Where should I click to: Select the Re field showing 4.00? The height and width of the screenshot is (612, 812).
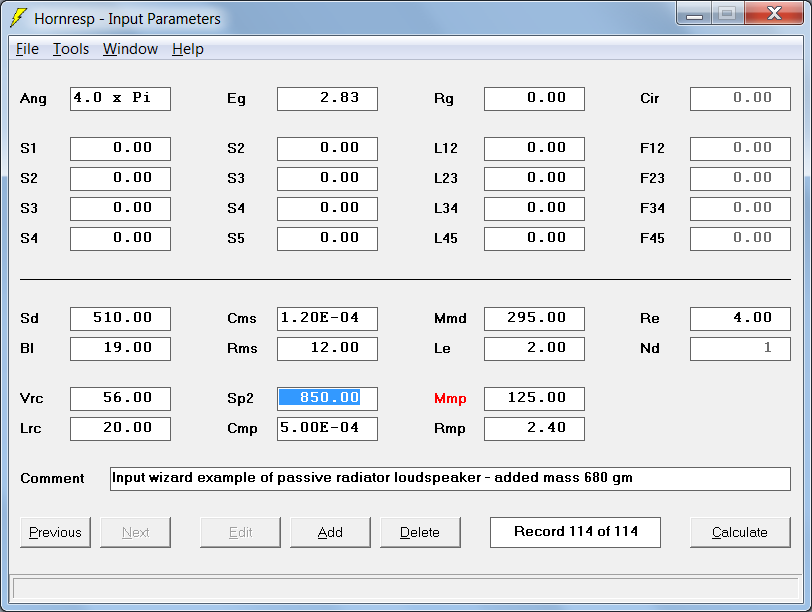pyautogui.click(x=741, y=319)
